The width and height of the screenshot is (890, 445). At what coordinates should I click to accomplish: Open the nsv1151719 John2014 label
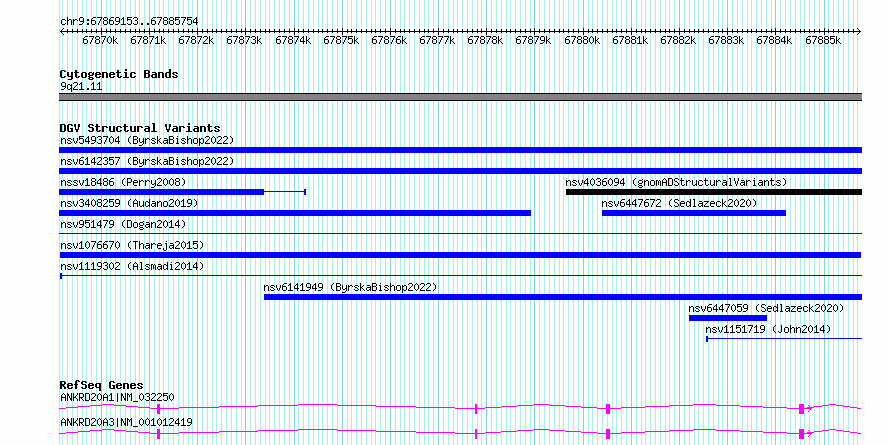click(768, 329)
